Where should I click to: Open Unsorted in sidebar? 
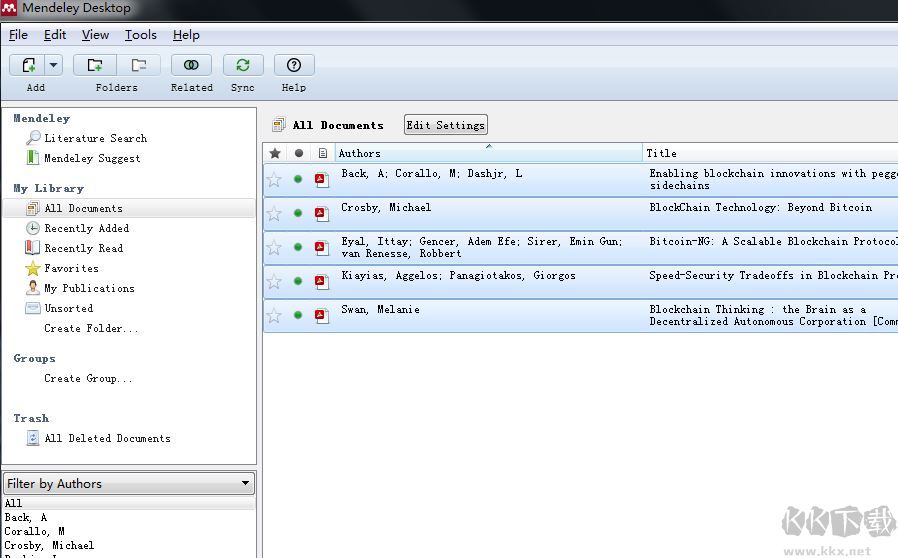(68, 308)
